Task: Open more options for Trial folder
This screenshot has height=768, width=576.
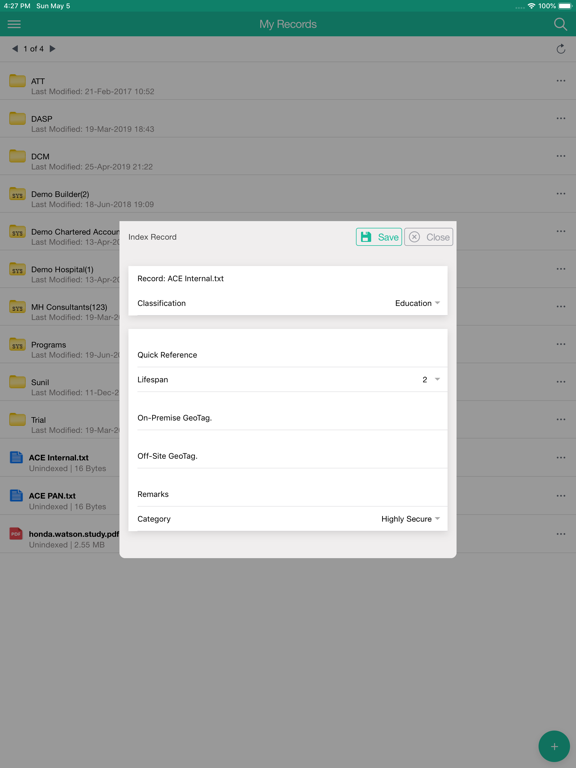Action: click(561, 420)
